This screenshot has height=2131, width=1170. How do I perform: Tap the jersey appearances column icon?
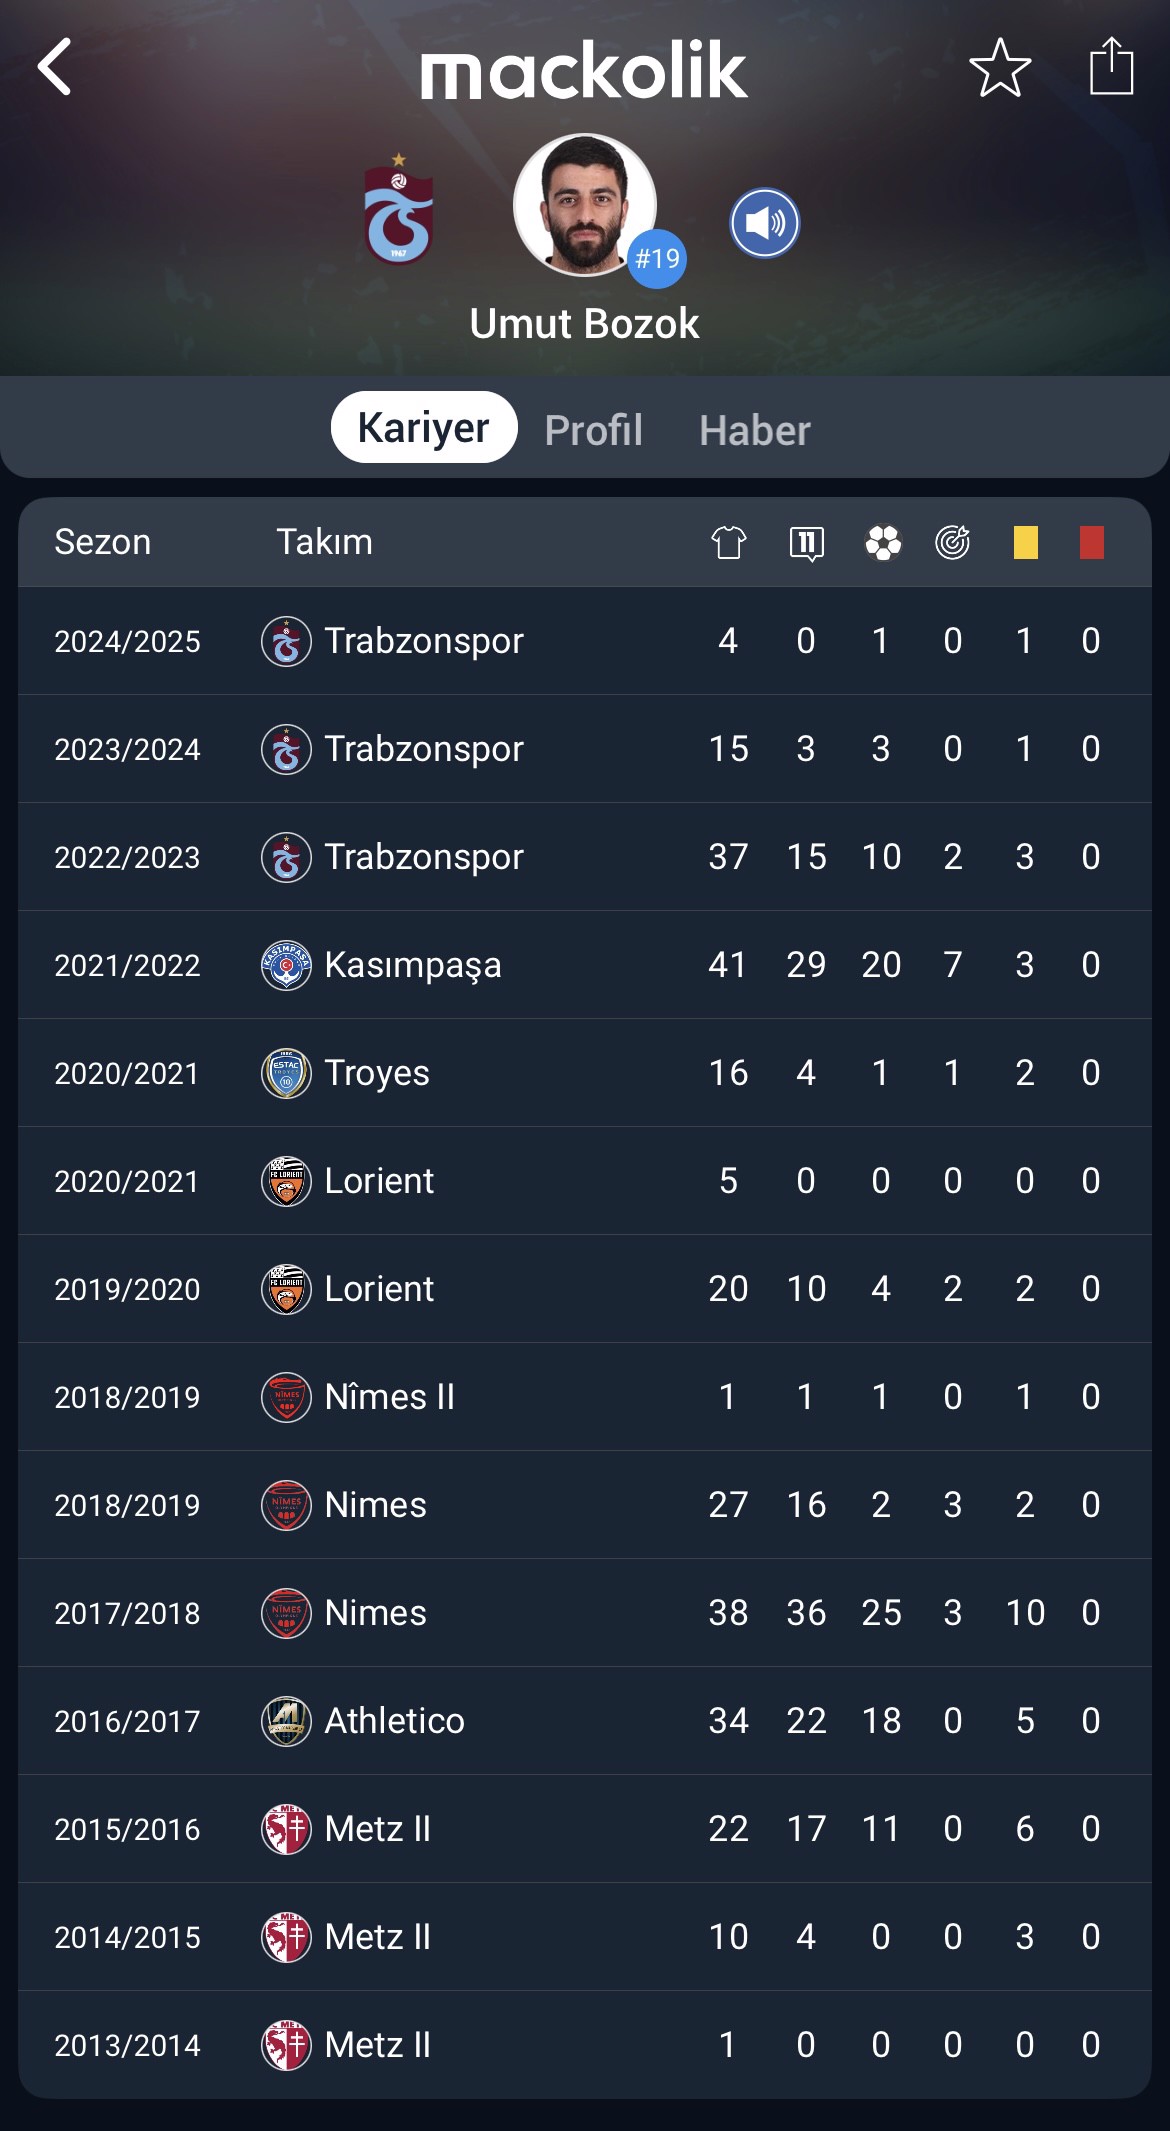[729, 542]
